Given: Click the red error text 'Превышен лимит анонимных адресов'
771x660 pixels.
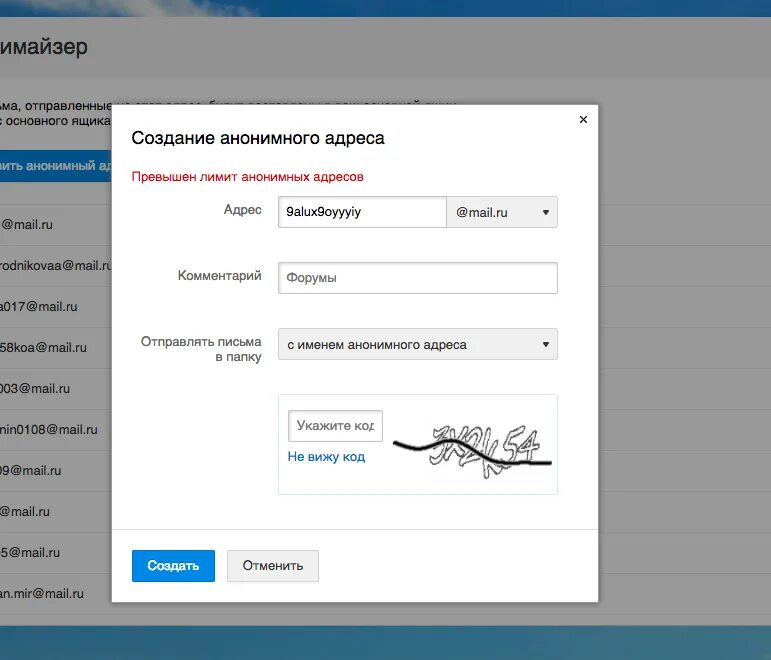Looking at the screenshot, I should click(247, 177).
